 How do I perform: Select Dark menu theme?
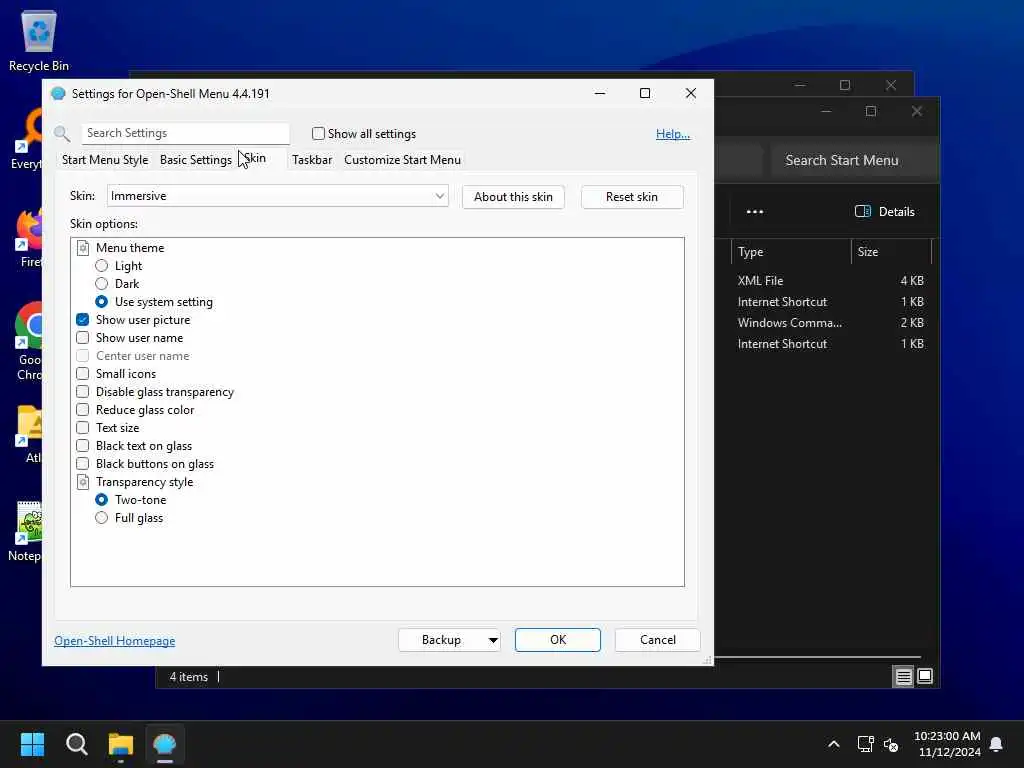[101, 283]
